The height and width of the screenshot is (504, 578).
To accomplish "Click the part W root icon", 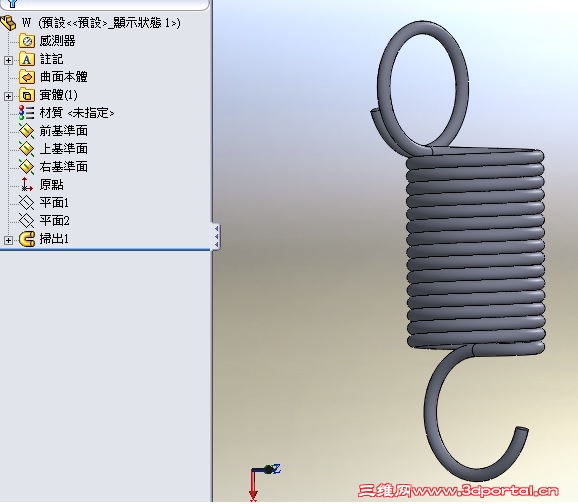I will 8,23.
